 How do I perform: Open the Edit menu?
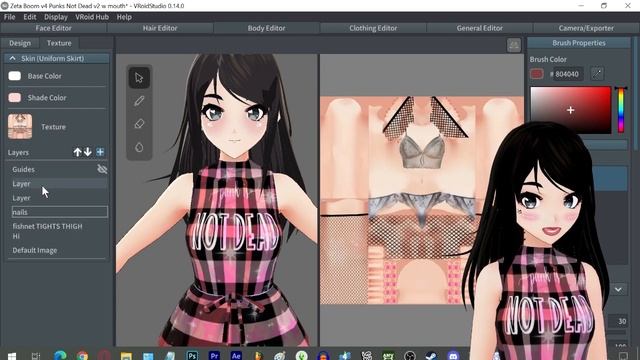pos(30,17)
